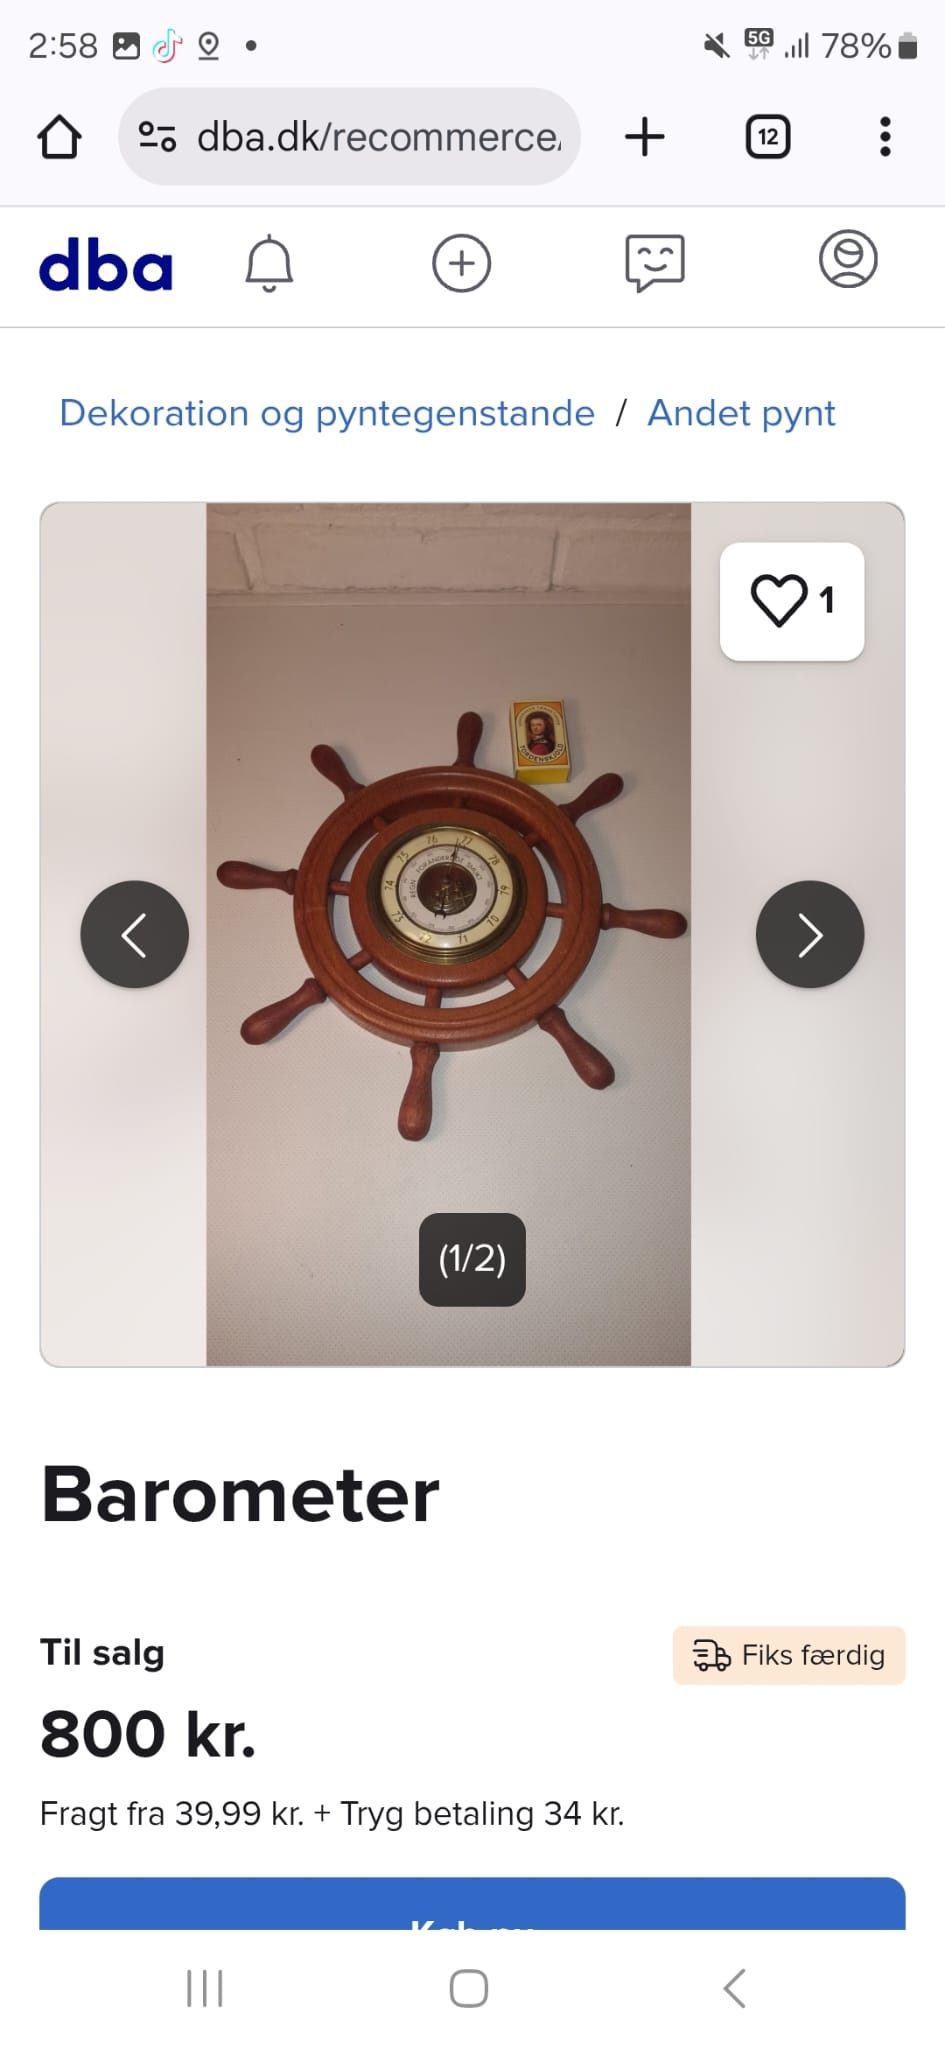
Task: Open a new browser tab with plus
Action: (644, 137)
